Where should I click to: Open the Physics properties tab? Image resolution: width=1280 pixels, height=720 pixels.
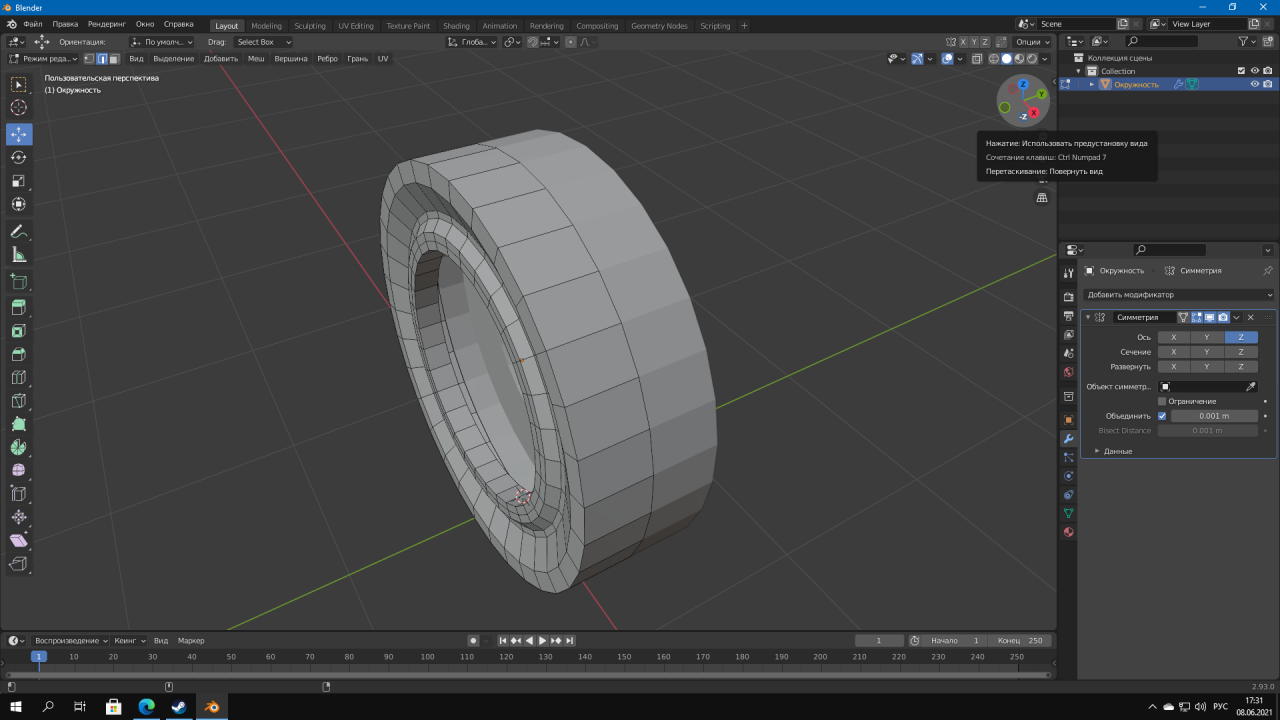click(x=1068, y=476)
